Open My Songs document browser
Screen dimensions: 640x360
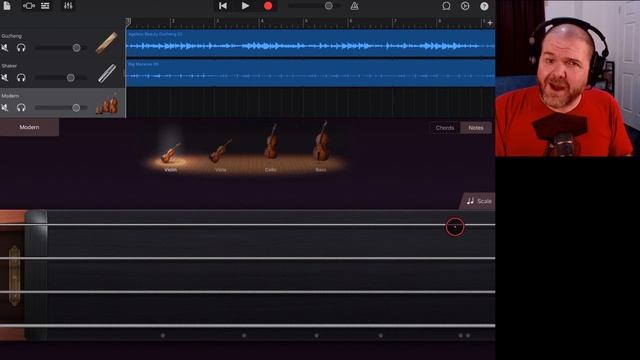click(x=7, y=6)
